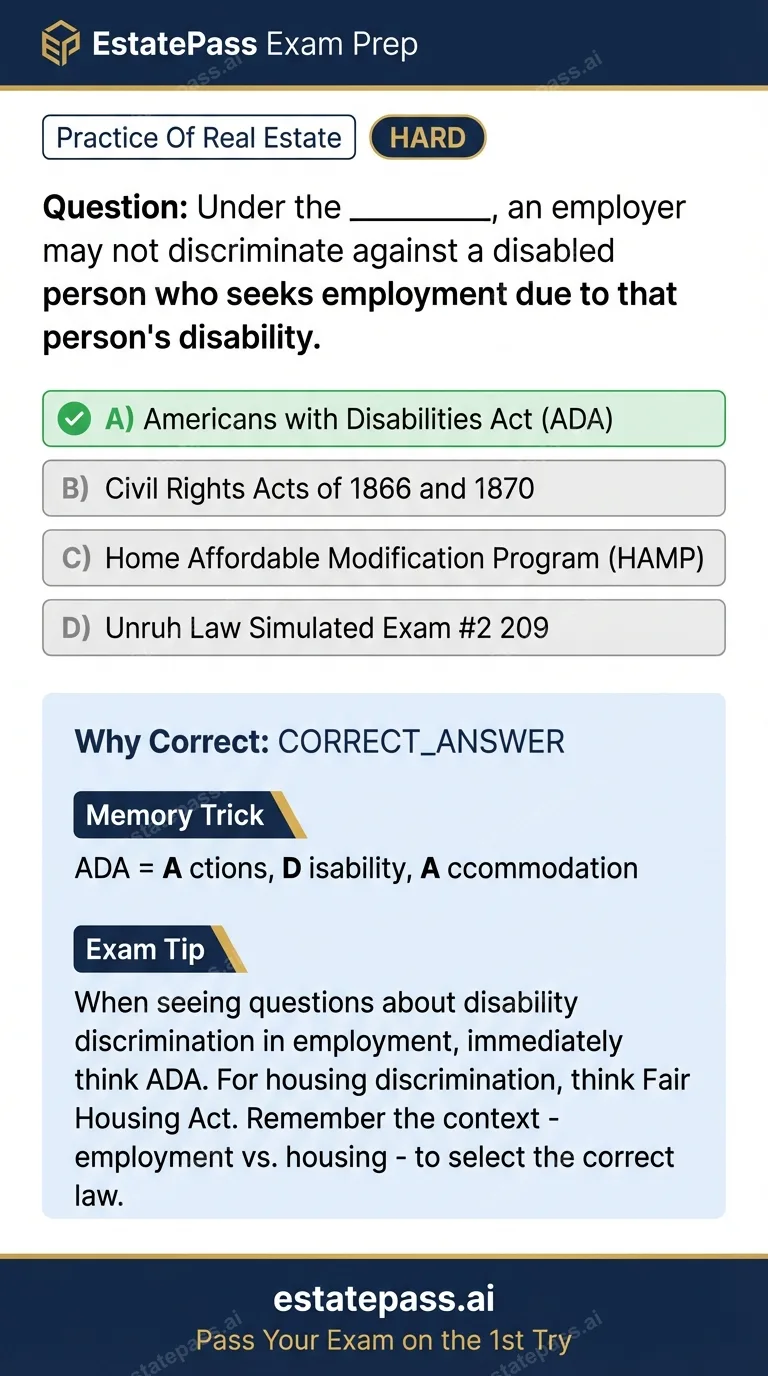Click the gold chevron on Memory Trick tag
Image resolution: width=768 pixels, height=1376 pixels.
(290, 814)
